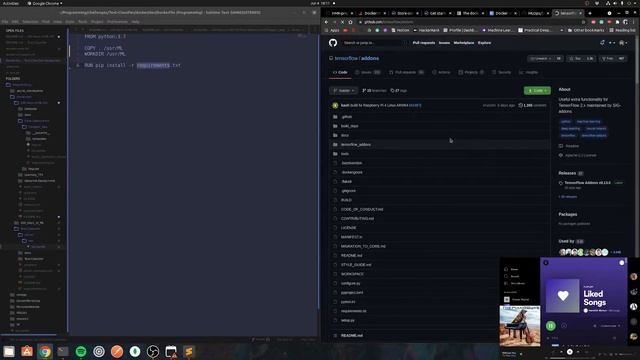Image resolution: width=640 pixels, height=360 pixels.
Task: Open CONTRIBUTING.md file
Action: coord(357,218)
